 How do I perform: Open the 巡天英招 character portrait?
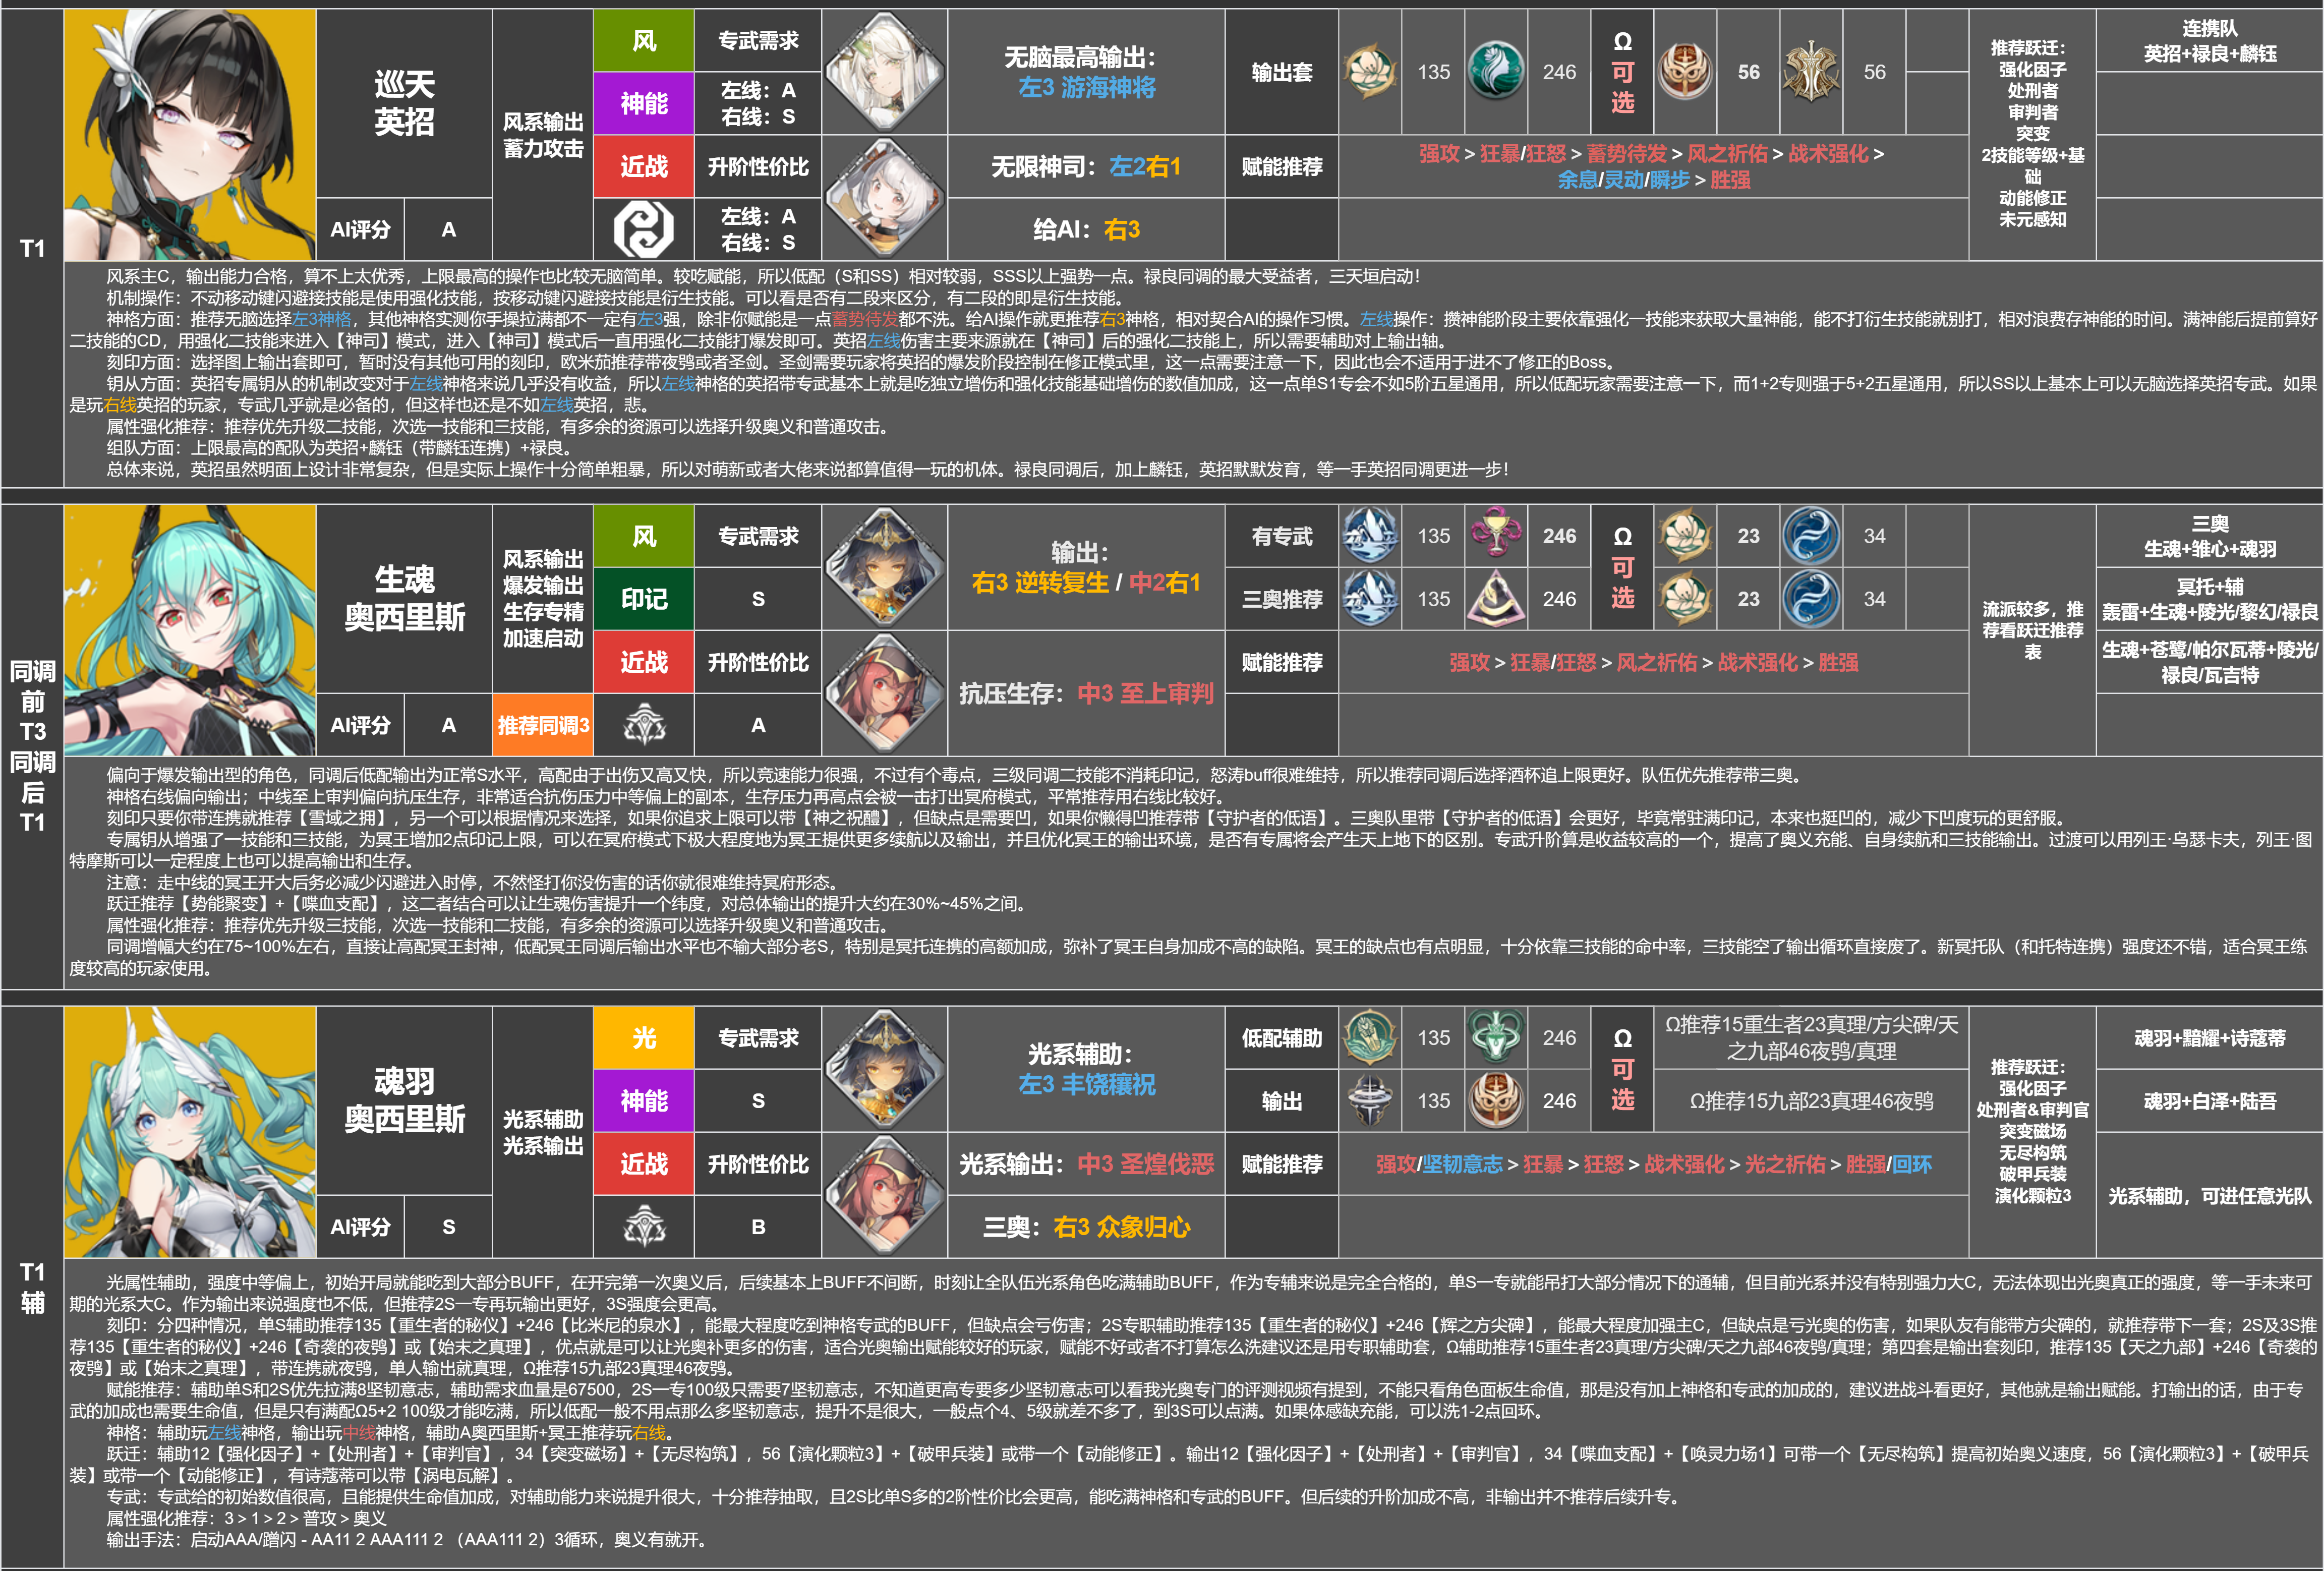pos(190,135)
